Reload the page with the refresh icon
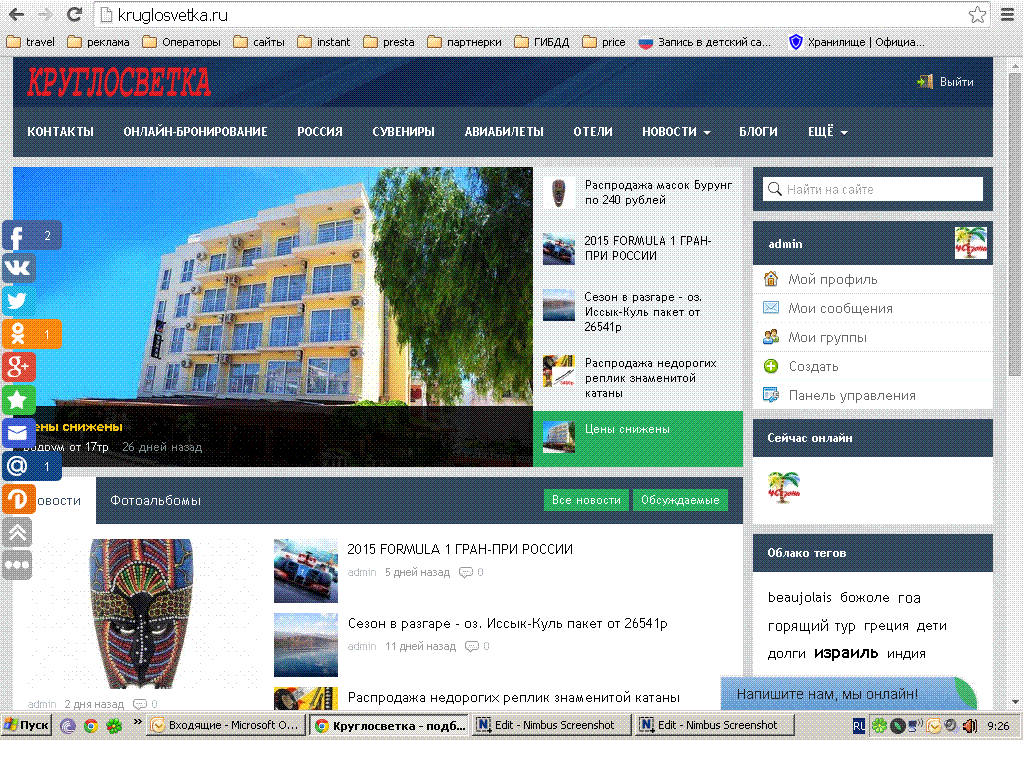This screenshot has width=1024, height=768. click(x=74, y=14)
